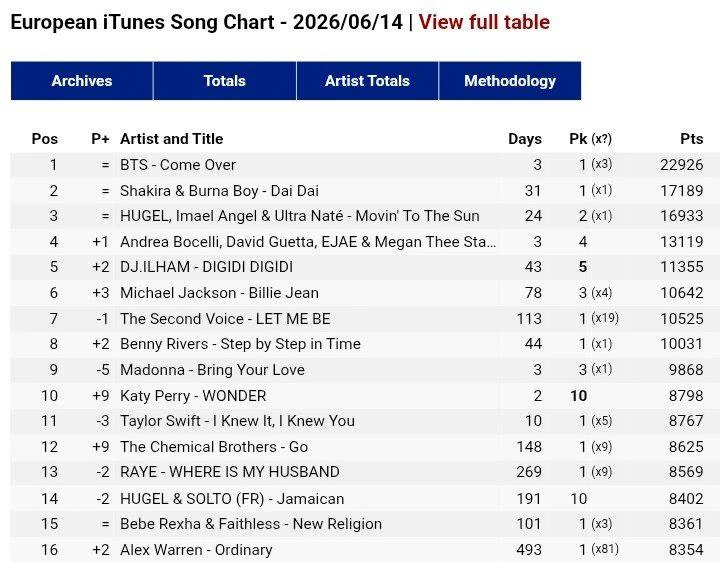Image resolution: width=720 pixels, height=562 pixels.
Task: Click the Artist and Title column header
Action: point(171,139)
